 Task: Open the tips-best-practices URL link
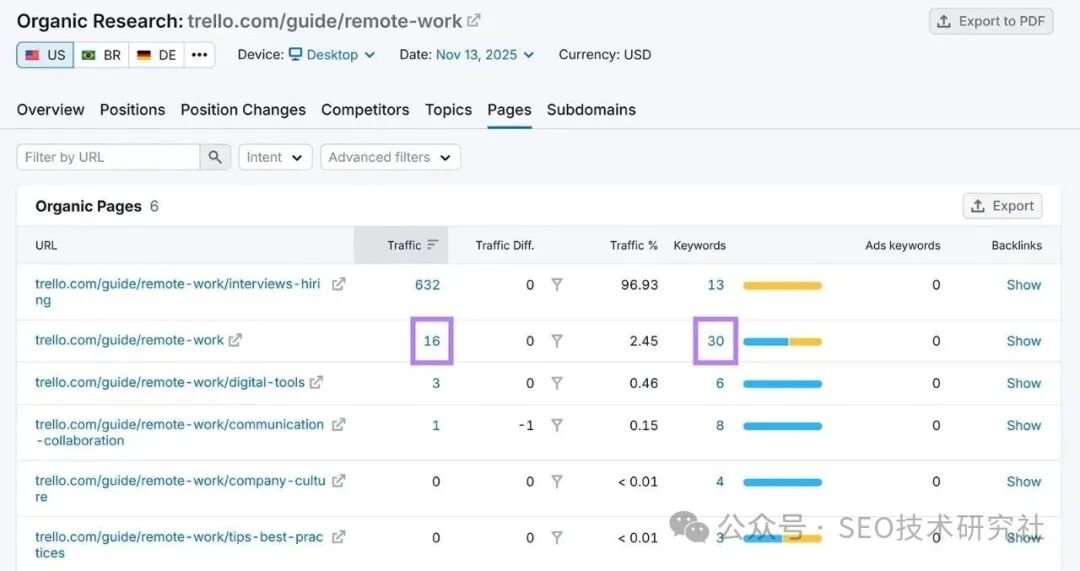179,544
